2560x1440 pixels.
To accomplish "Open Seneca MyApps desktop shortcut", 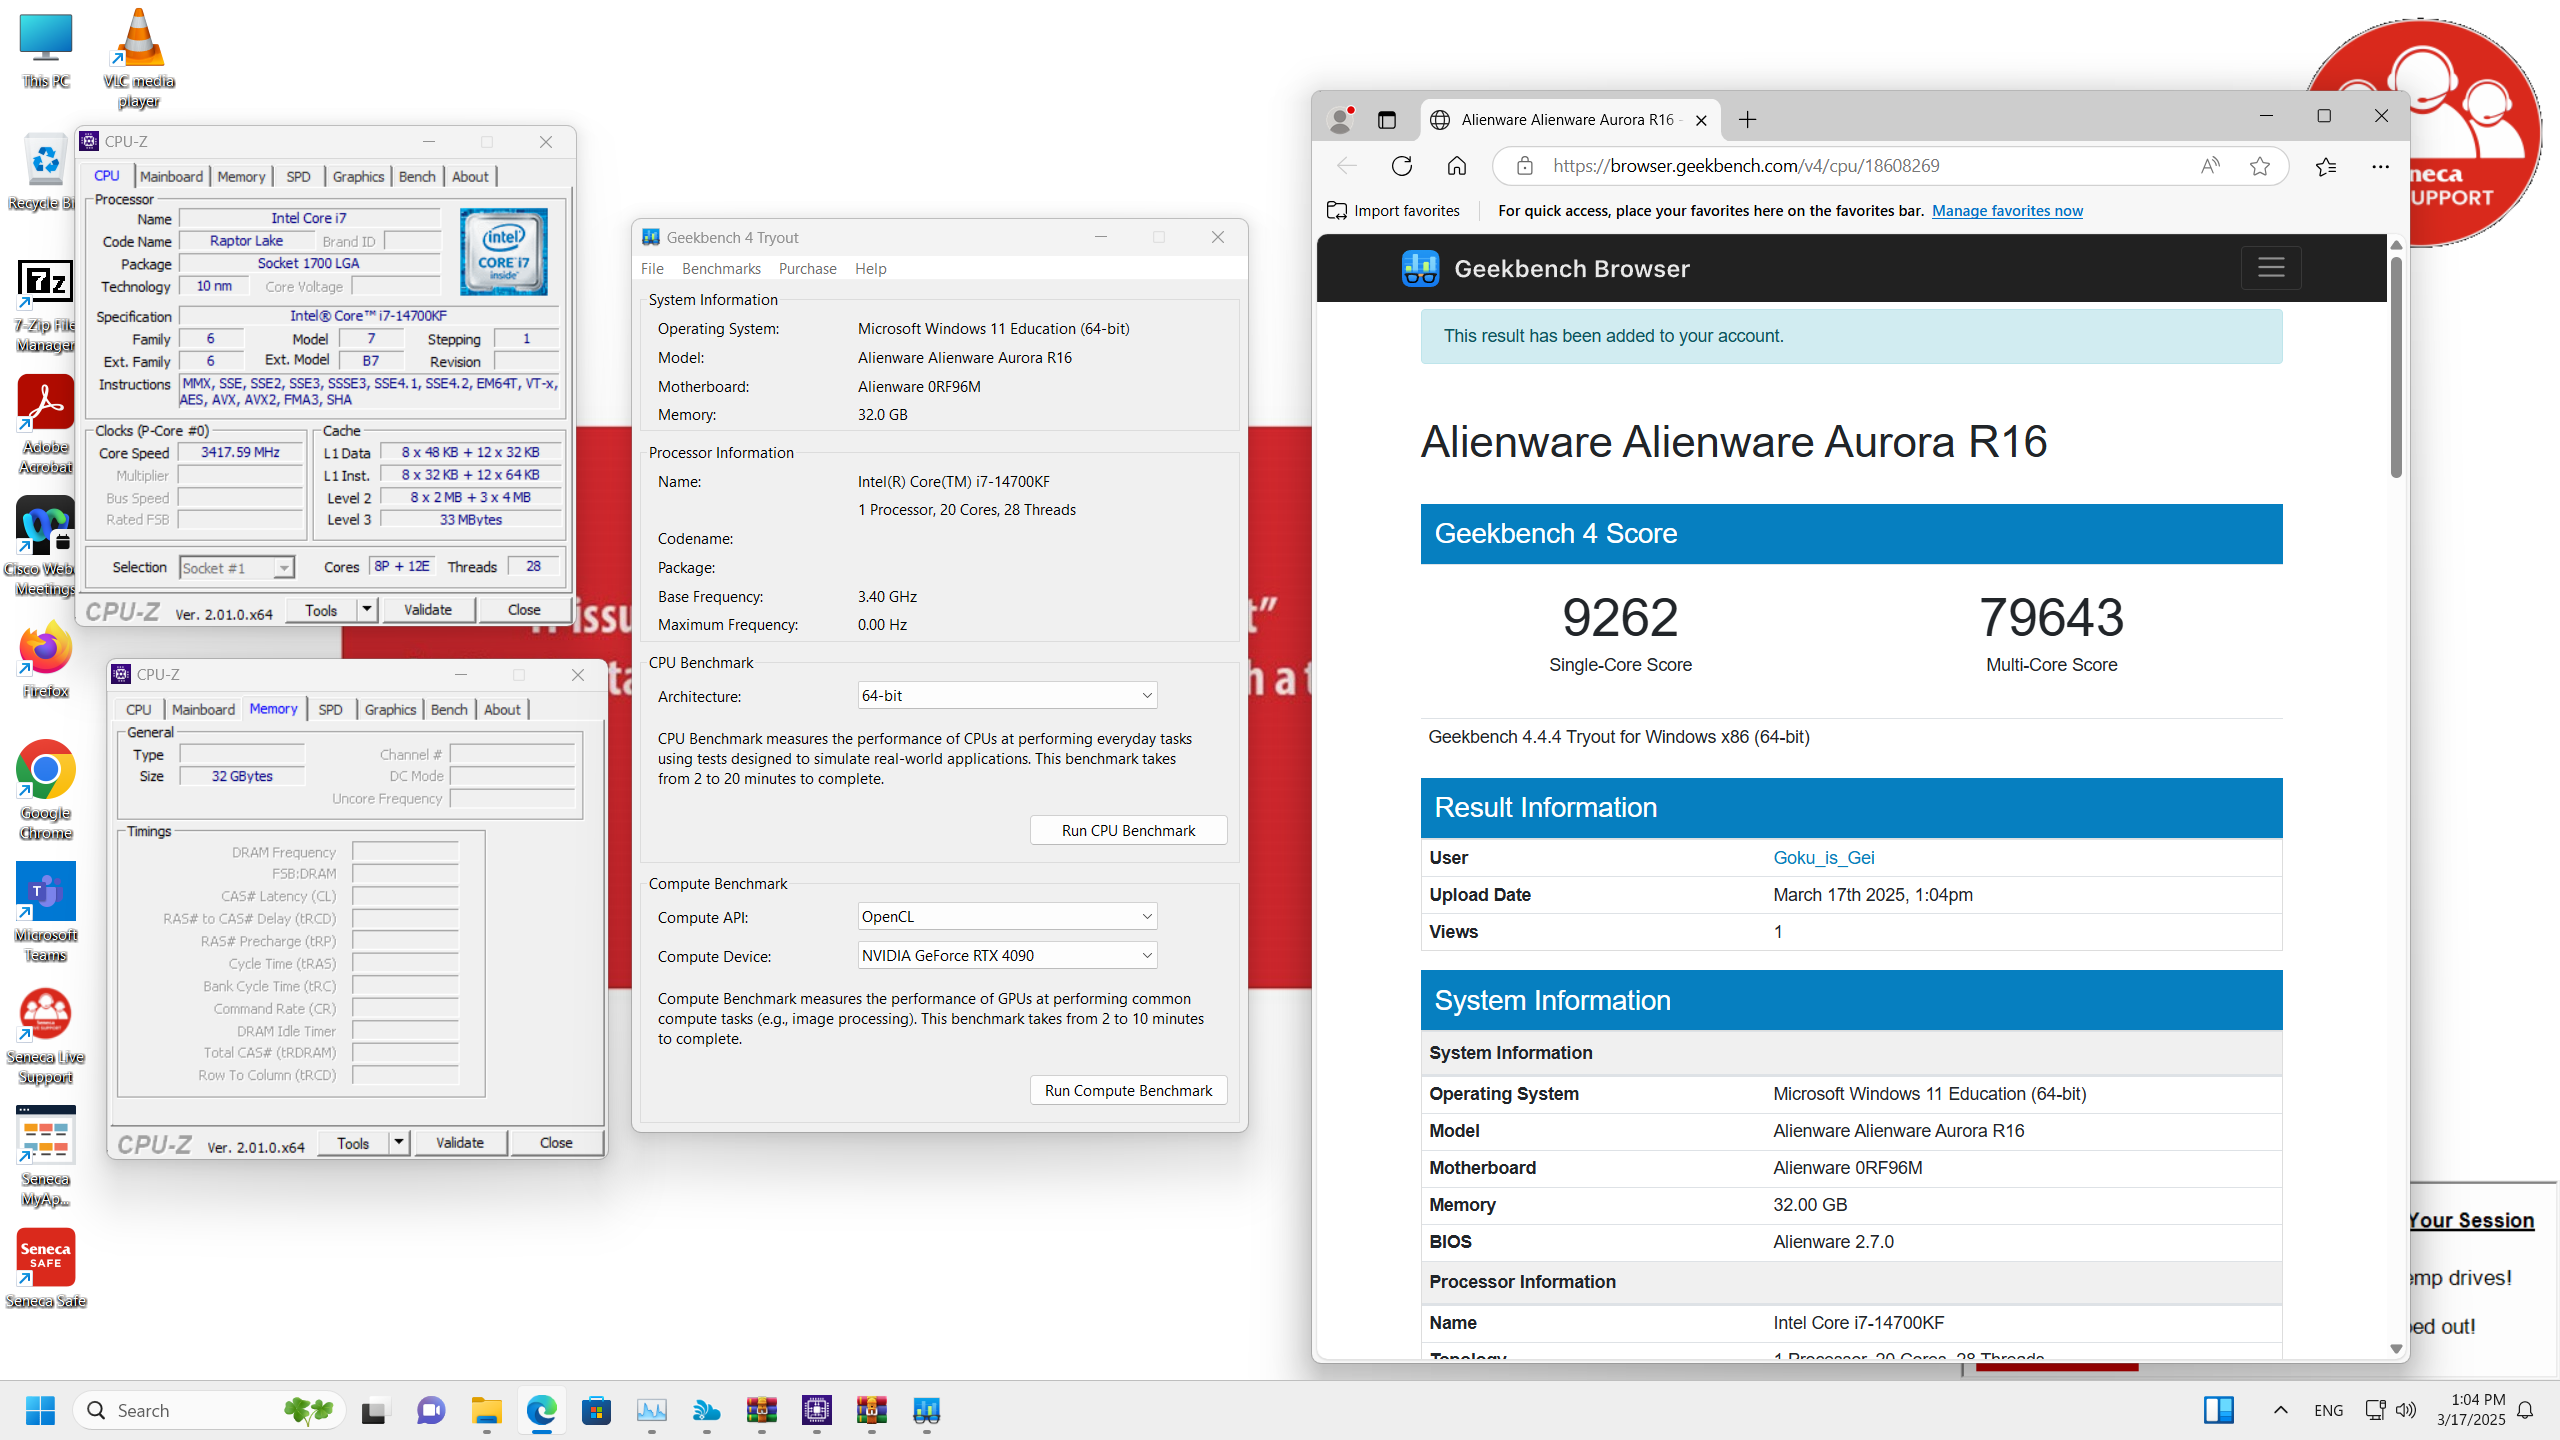I will 46,1156.
